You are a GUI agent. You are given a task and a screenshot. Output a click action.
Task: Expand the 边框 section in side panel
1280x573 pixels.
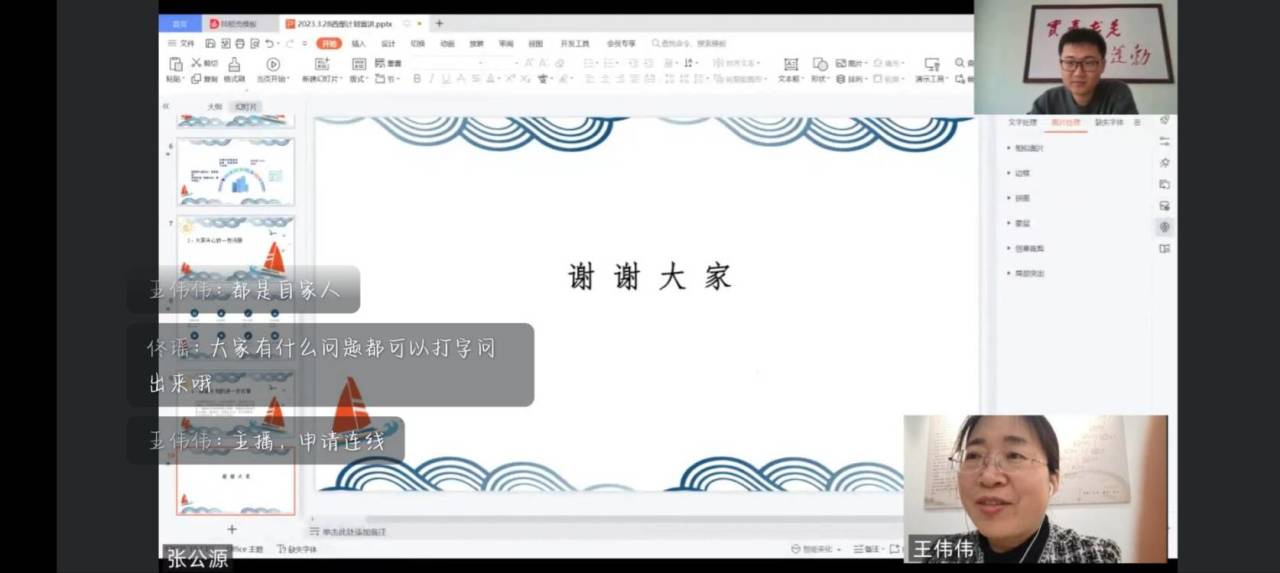[1021, 173]
